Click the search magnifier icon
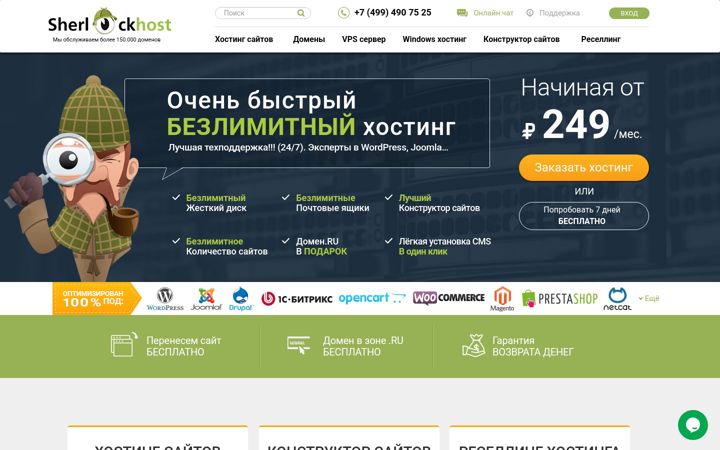 (301, 13)
